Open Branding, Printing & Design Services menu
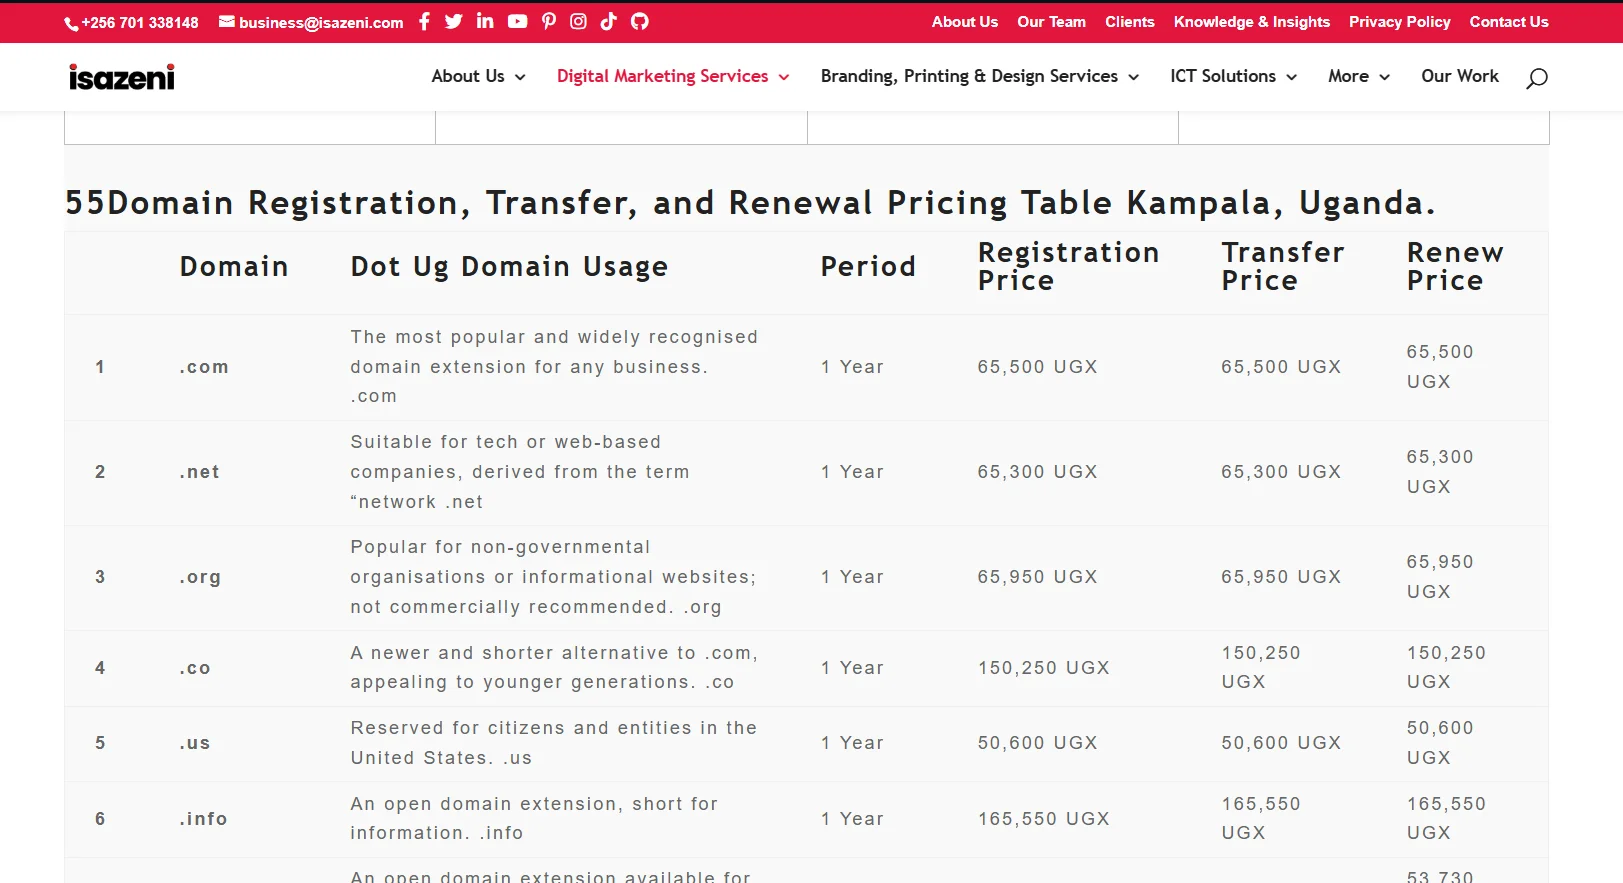The width and height of the screenshot is (1623, 883). 969,76
